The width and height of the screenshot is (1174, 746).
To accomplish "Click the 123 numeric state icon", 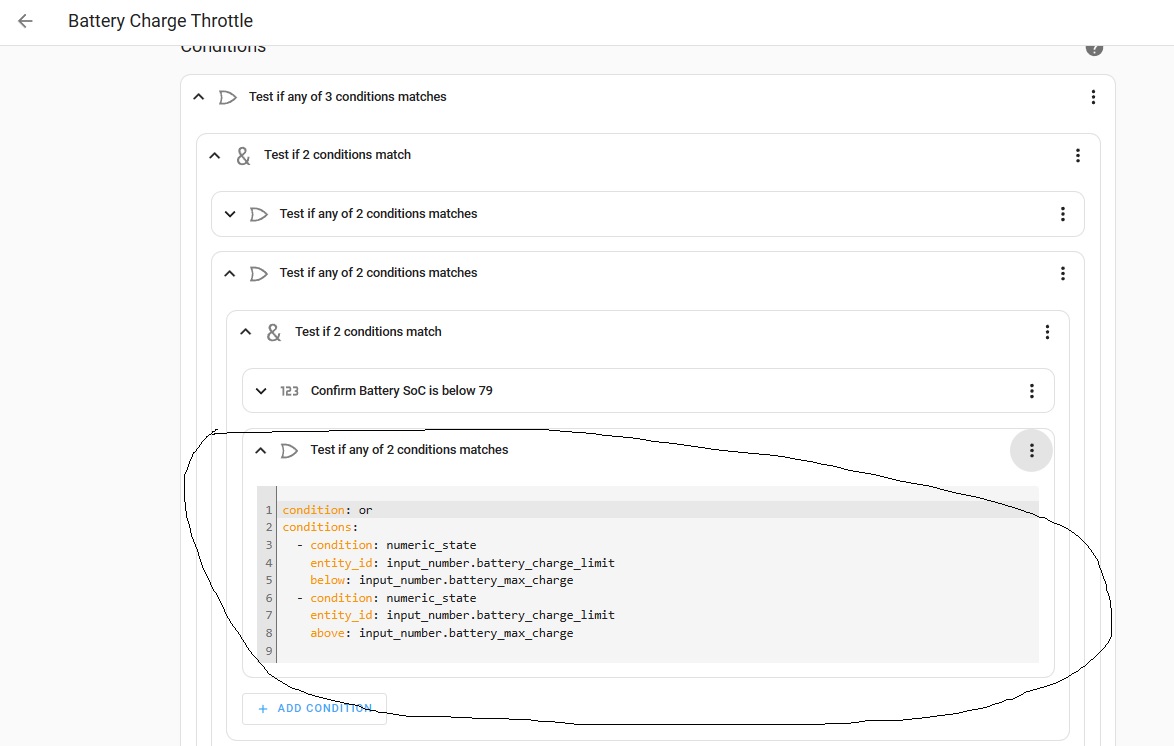I will (289, 391).
